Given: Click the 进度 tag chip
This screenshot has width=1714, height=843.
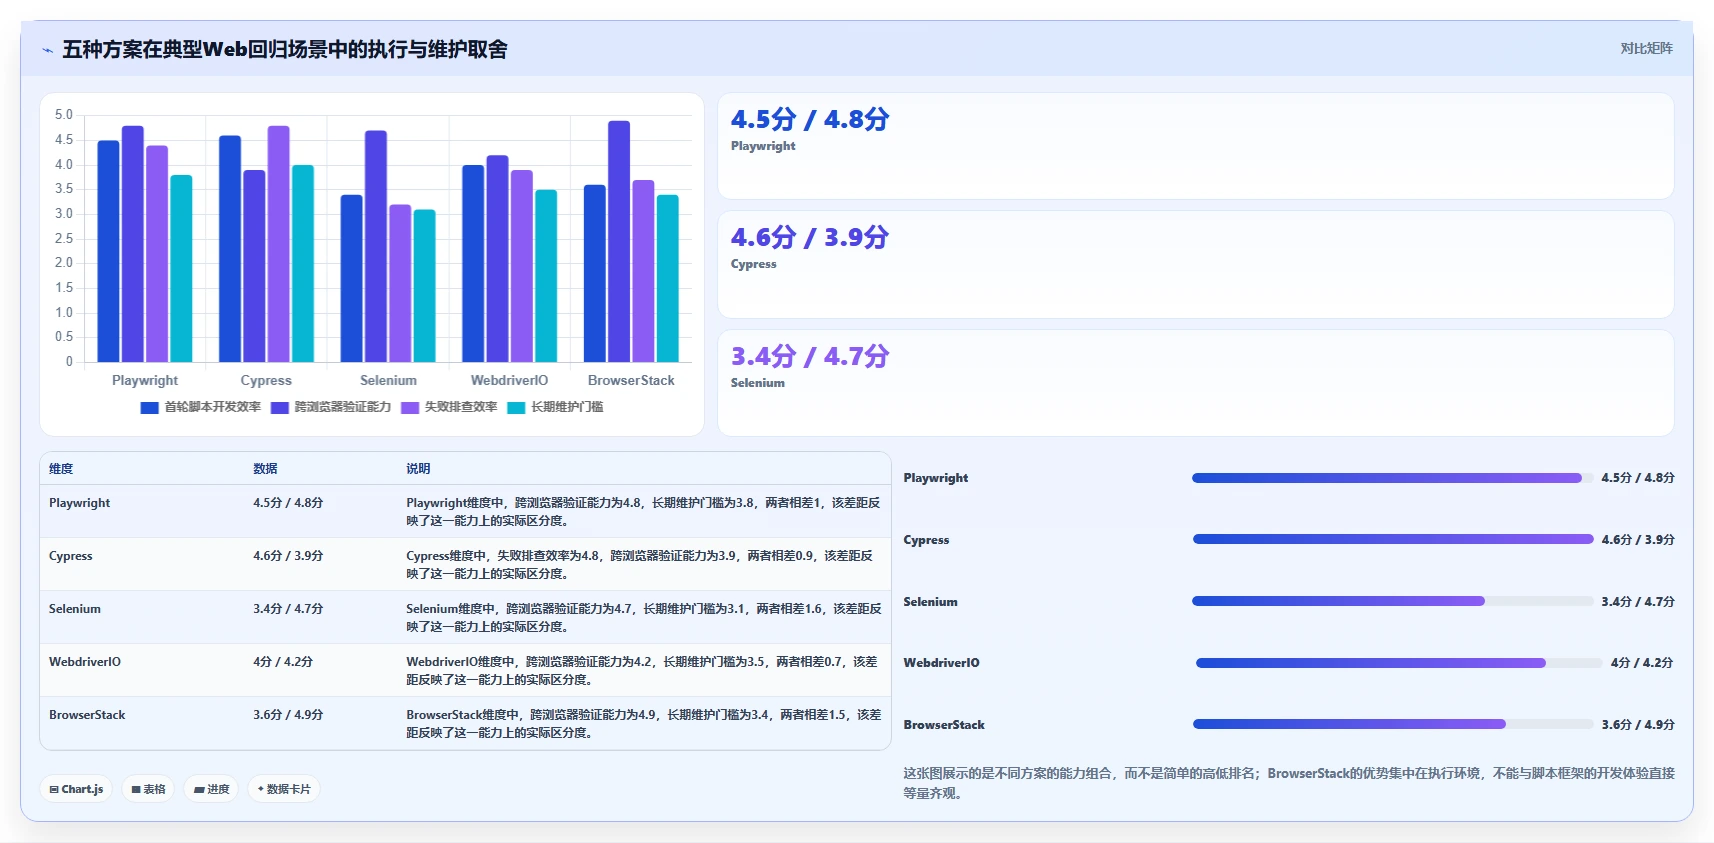Looking at the screenshot, I should point(211,789).
